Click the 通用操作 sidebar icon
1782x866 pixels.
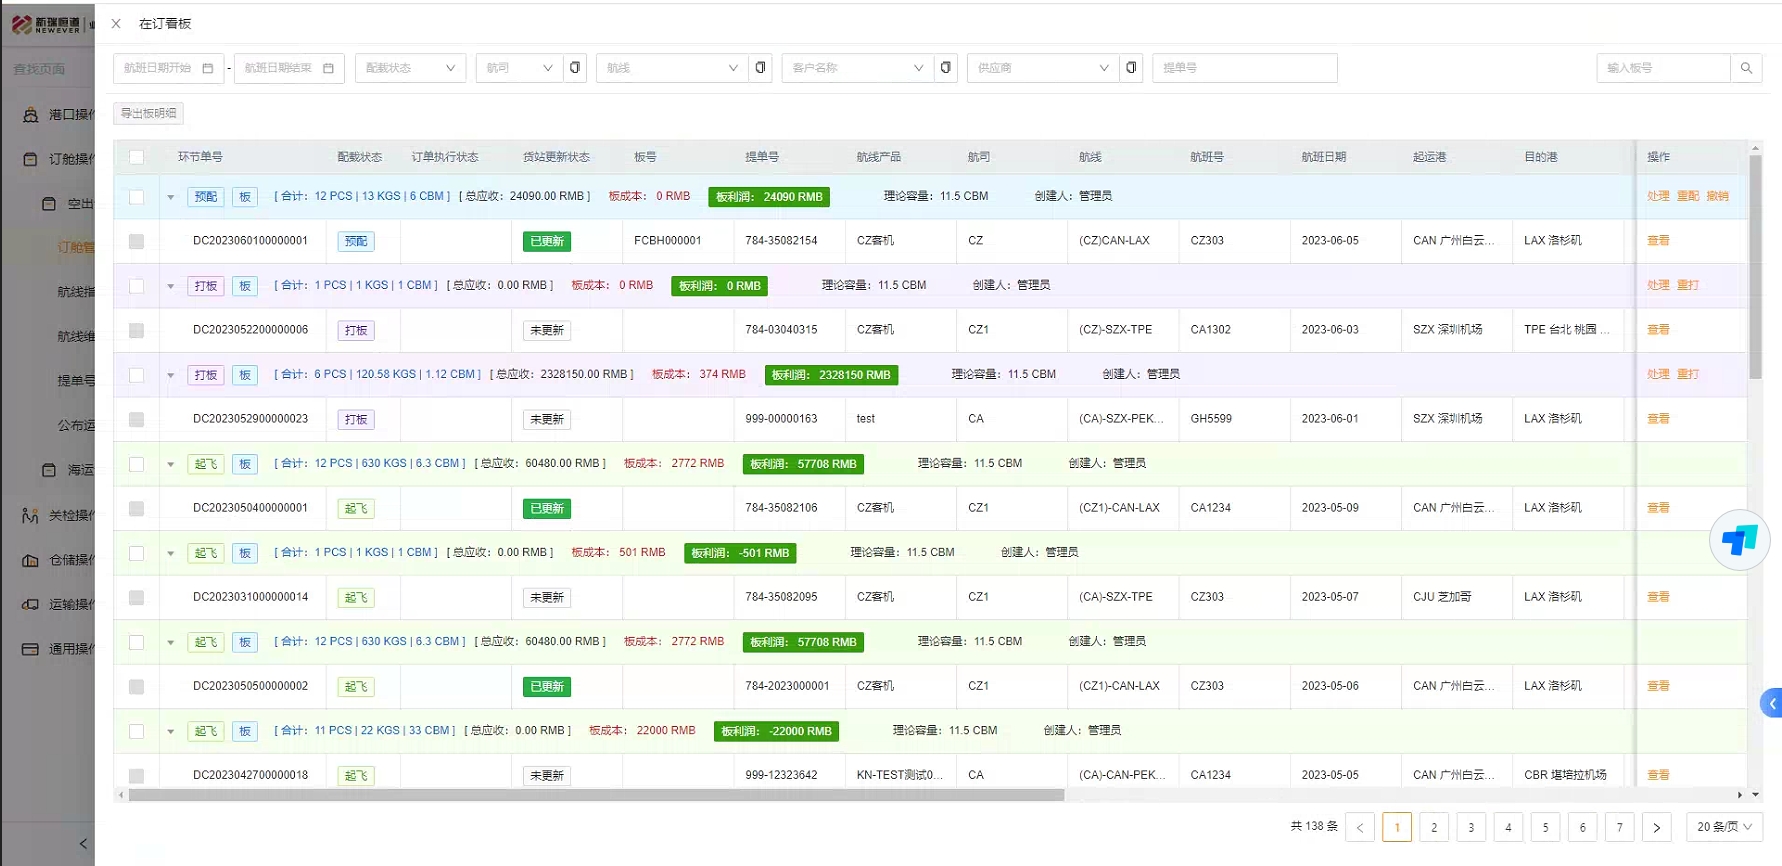[x=30, y=649]
